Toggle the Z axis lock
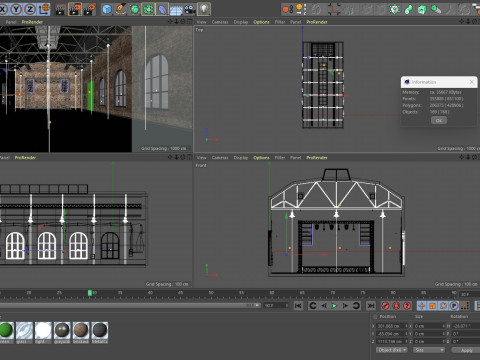The height and width of the screenshot is (360, 480). [30, 9]
